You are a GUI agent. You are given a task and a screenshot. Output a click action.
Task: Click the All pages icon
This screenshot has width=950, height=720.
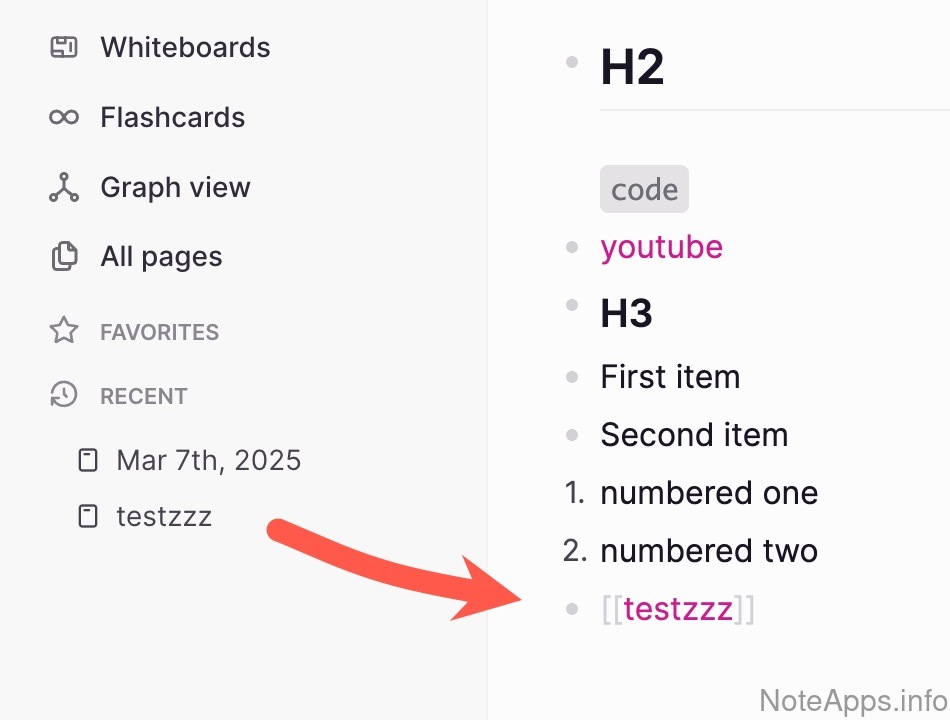click(64, 257)
